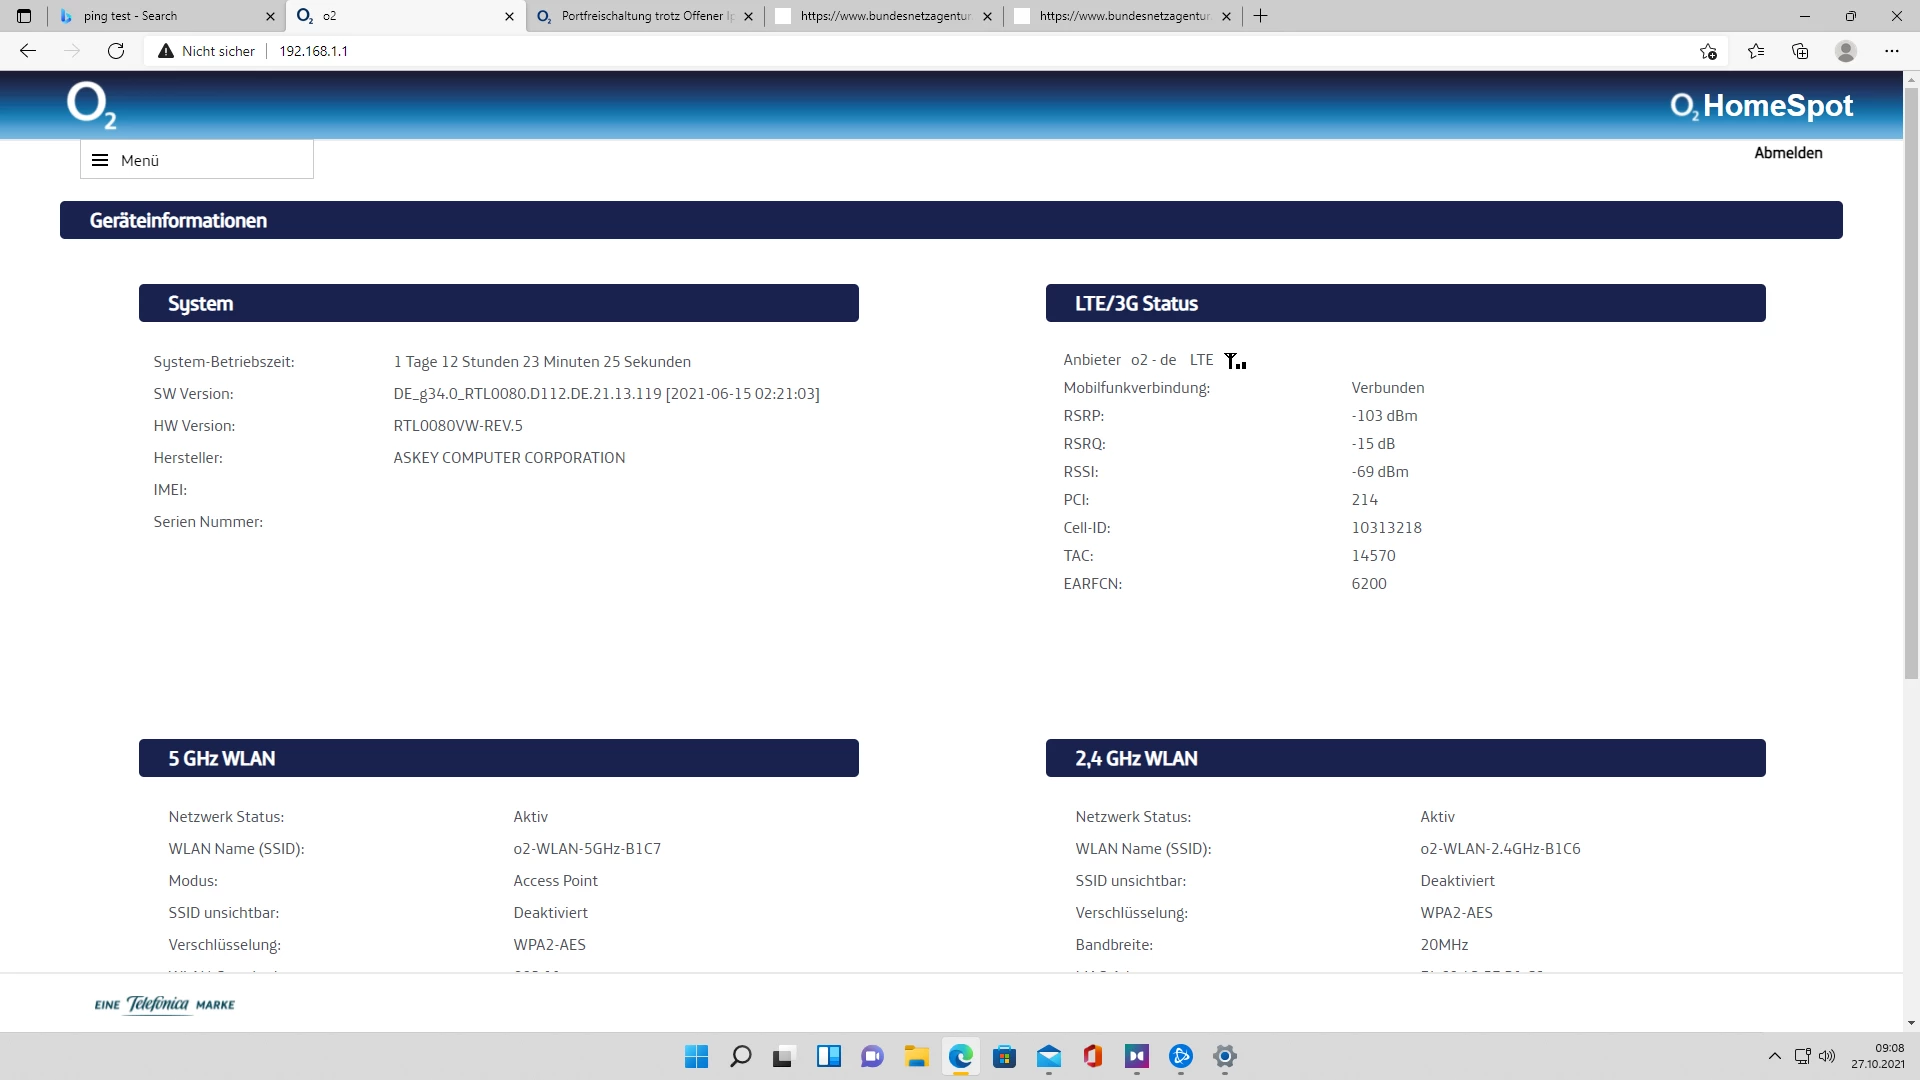The image size is (1920, 1080).
Task: Open the Favorites list icon
Action: tap(1756, 51)
